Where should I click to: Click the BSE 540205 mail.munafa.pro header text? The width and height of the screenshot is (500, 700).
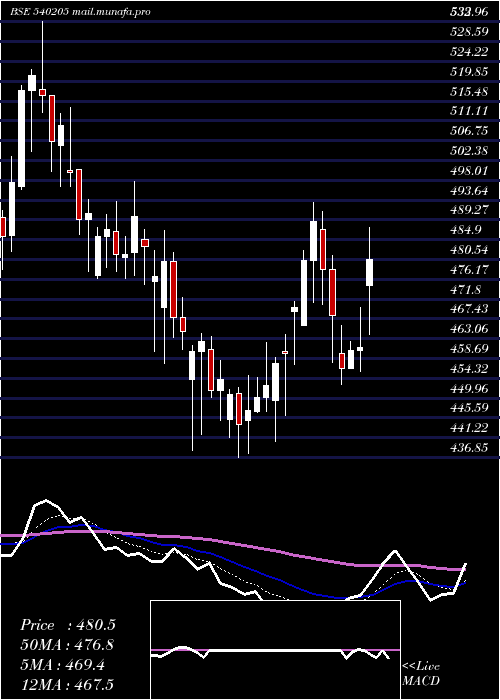(x=80, y=12)
